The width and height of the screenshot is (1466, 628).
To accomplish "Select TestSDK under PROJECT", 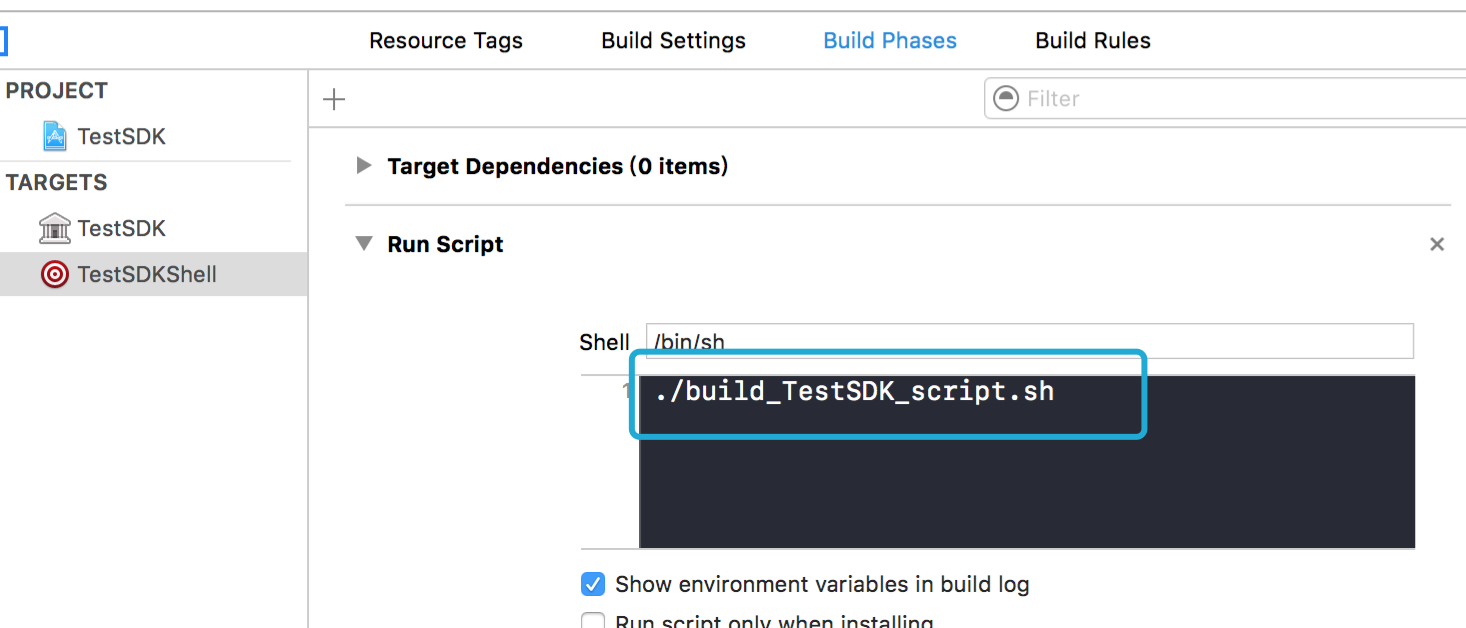I will (121, 136).
